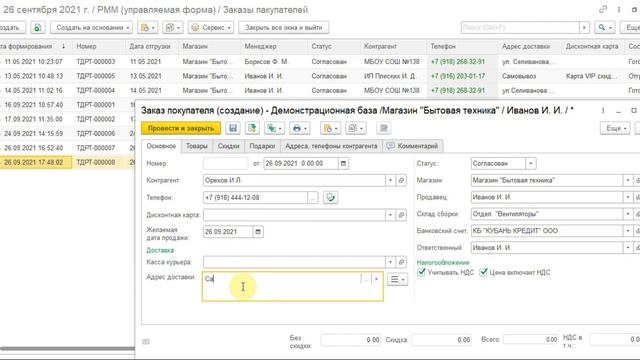
Task: Open the Создать на основании list dropdown
Action: click(91, 27)
